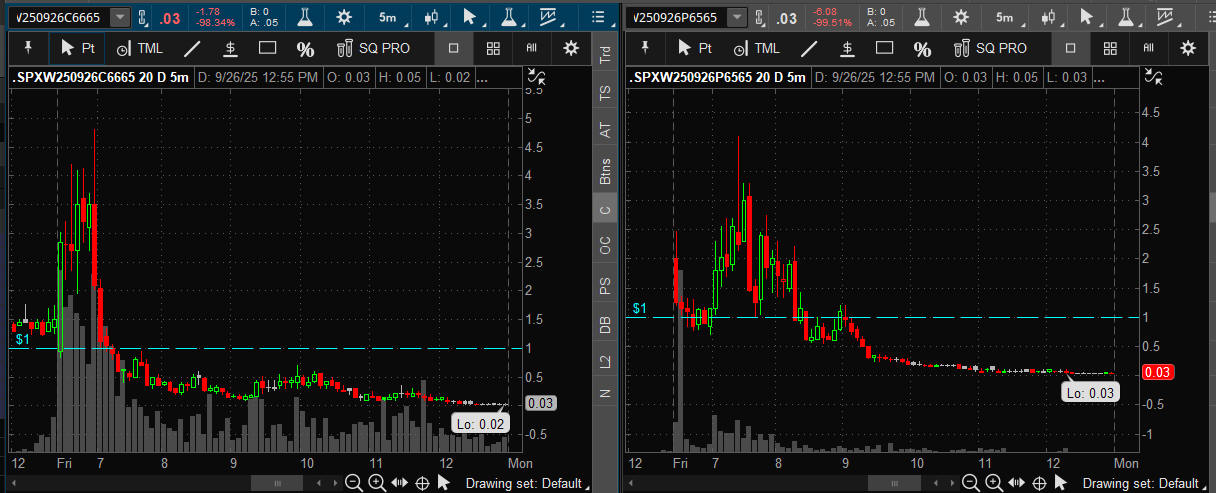Select the trendline drawing tool in left chart
The width and height of the screenshot is (1216, 493).
(192, 48)
